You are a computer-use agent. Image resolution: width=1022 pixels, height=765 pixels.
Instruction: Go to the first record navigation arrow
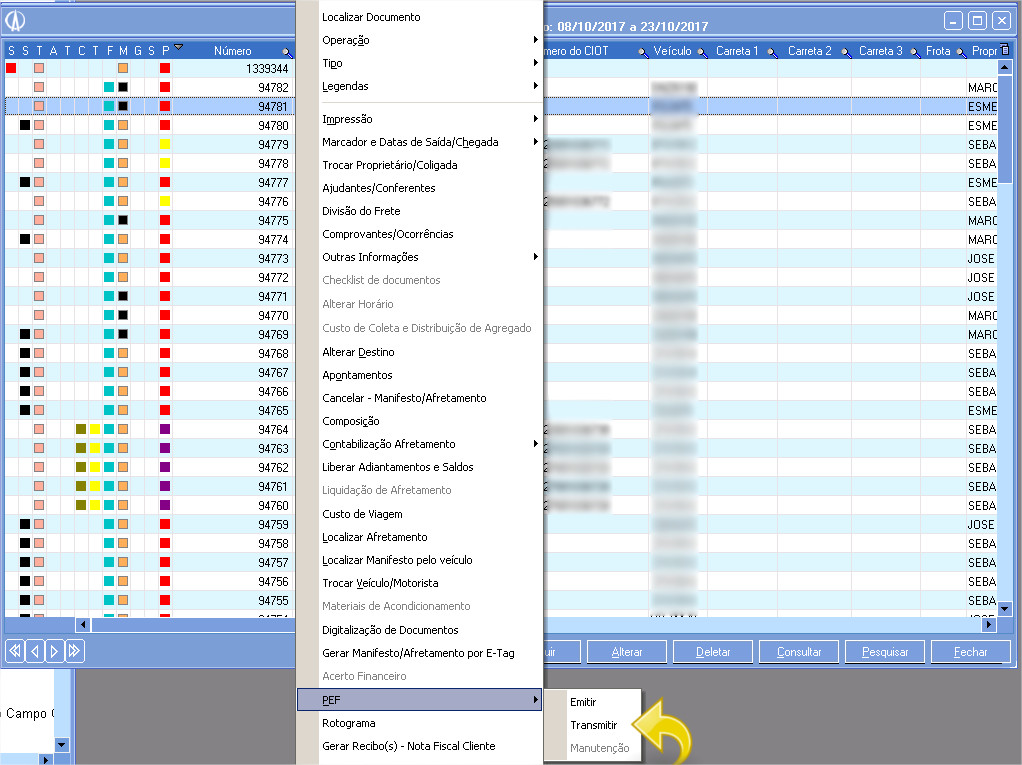(x=15, y=651)
